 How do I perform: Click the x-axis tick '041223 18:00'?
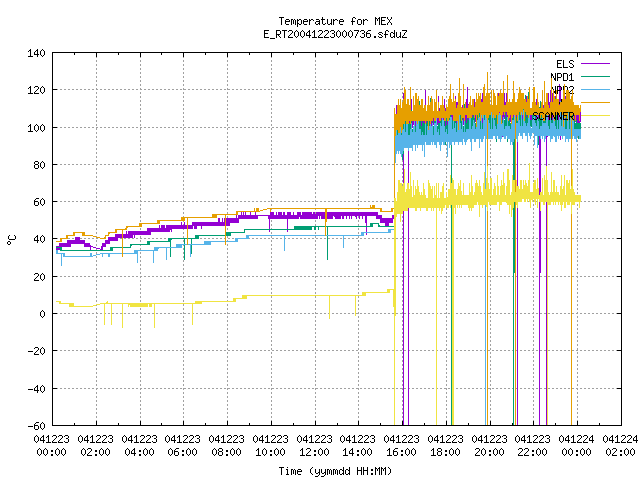(446, 446)
